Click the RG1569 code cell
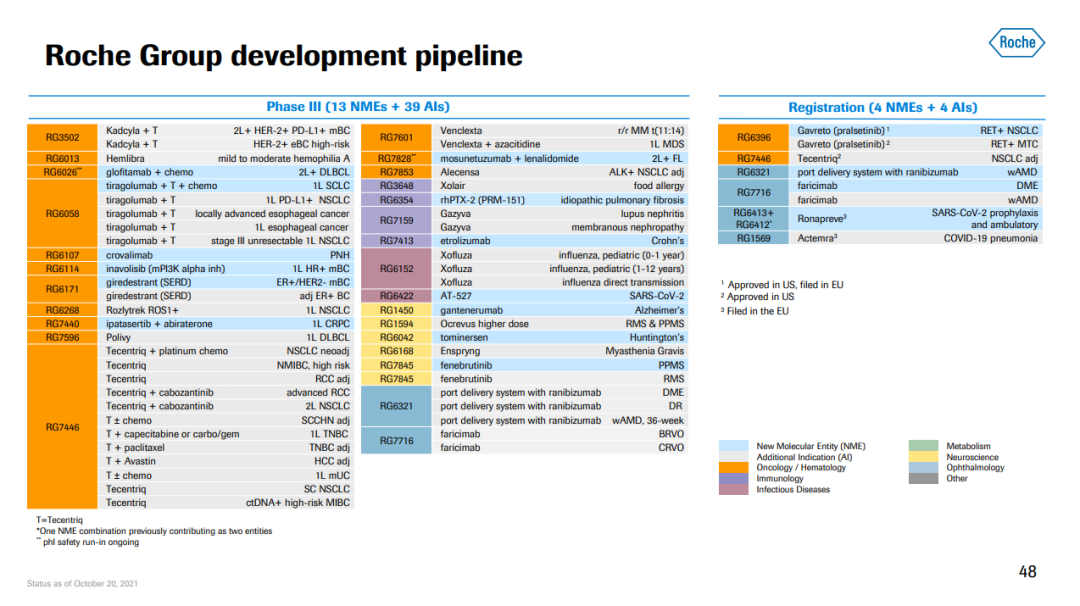The height and width of the screenshot is (606, 1080). point(754,238)
